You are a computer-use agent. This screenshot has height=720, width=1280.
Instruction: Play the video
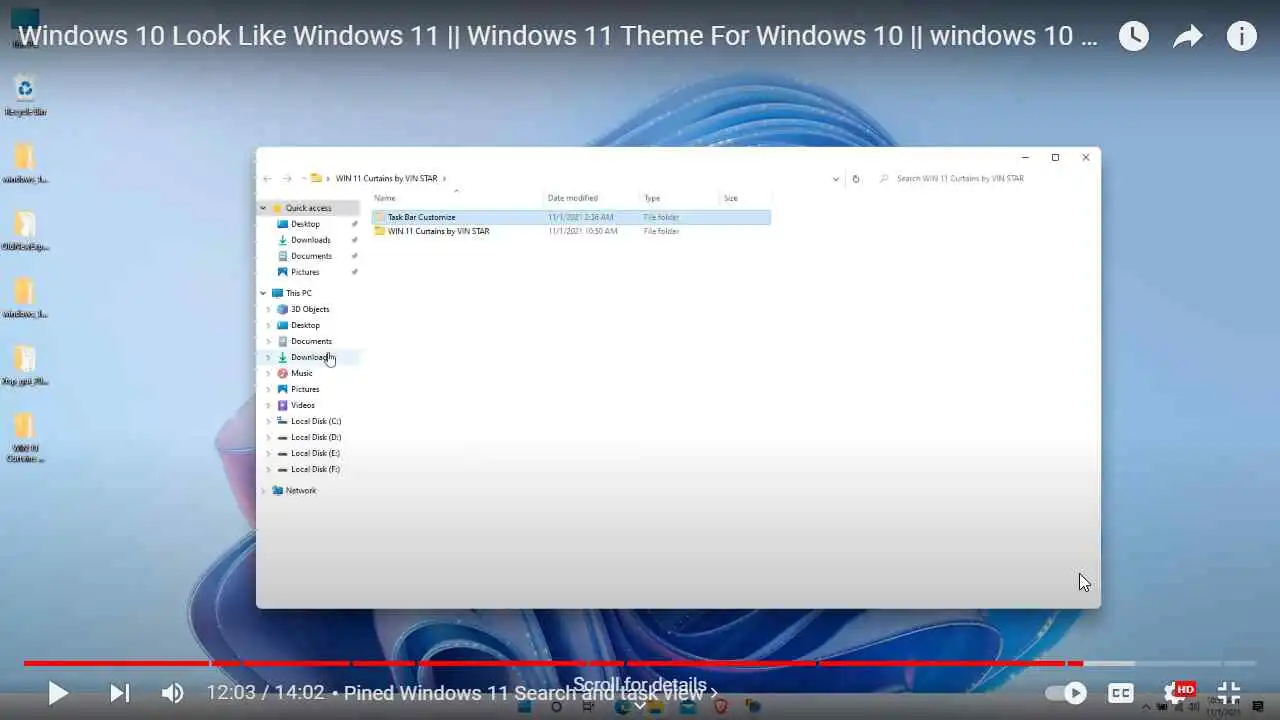coord(58,693)
